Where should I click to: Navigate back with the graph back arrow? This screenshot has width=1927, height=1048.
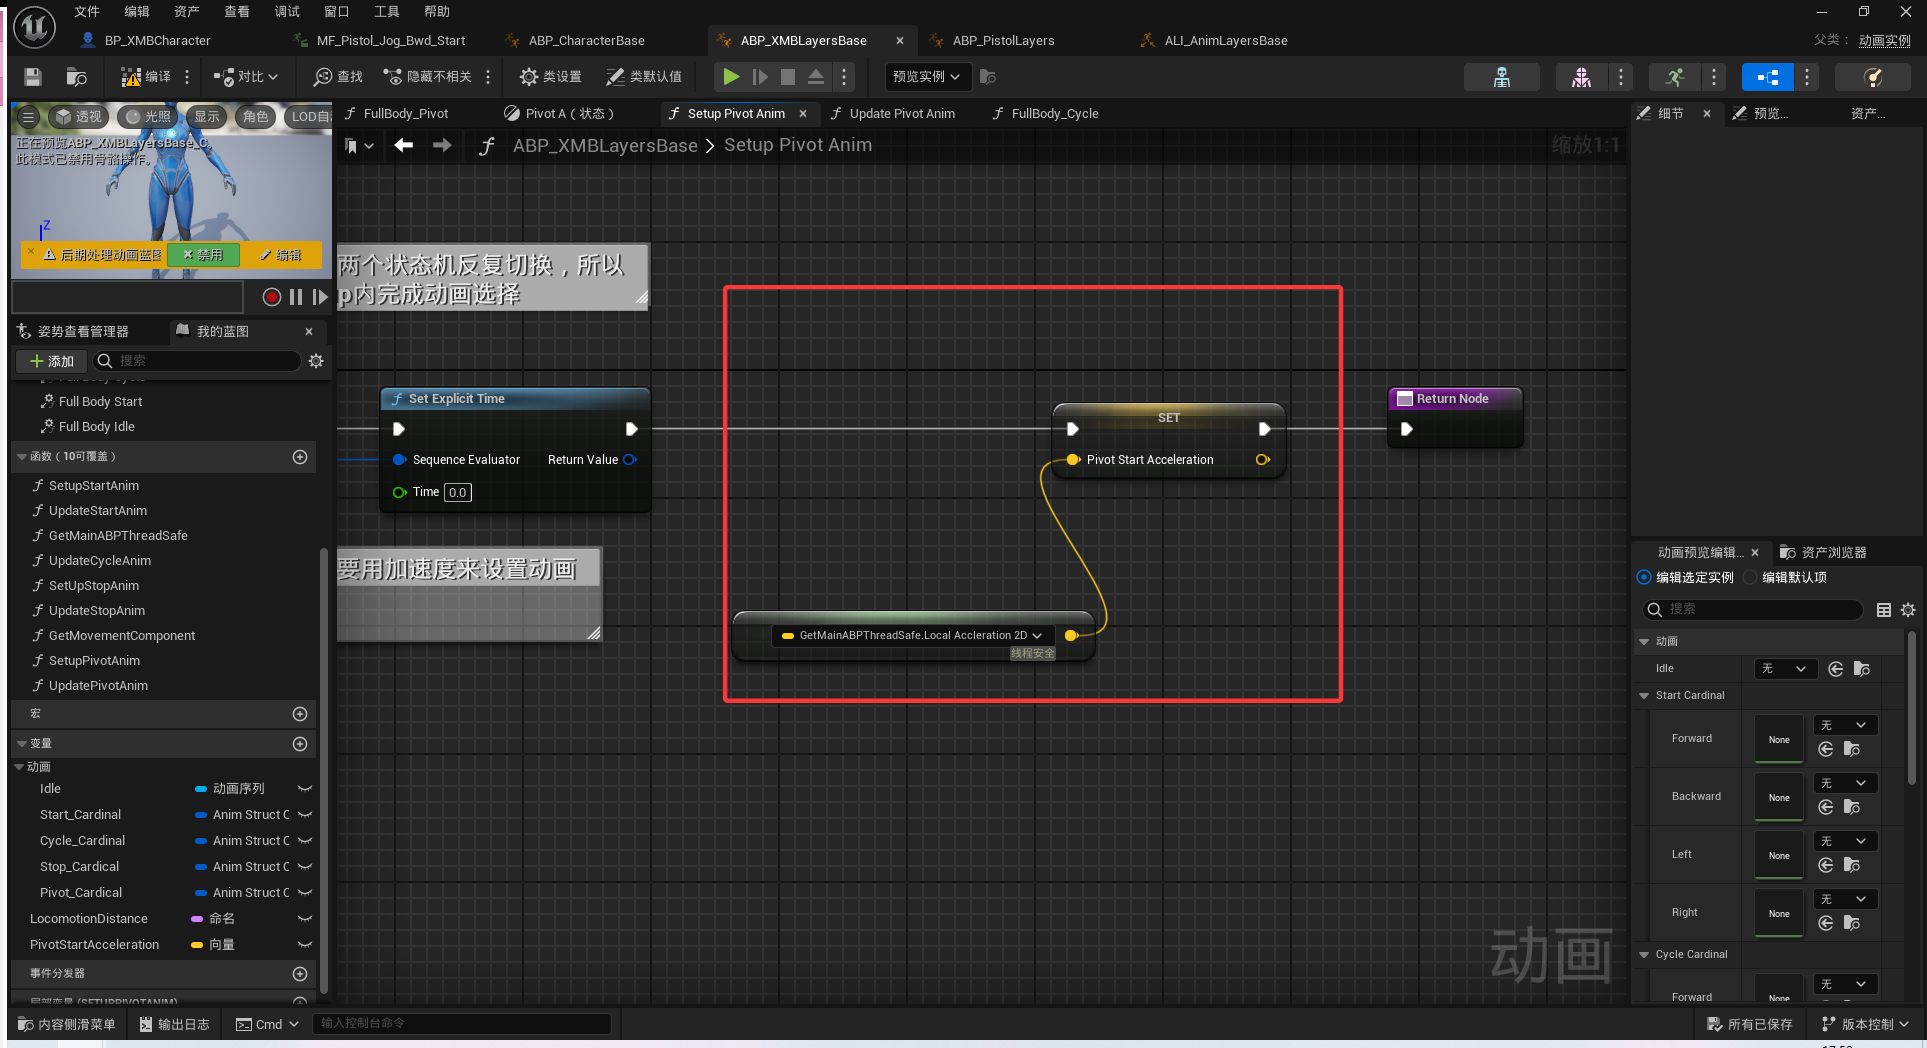coord(403,146)
